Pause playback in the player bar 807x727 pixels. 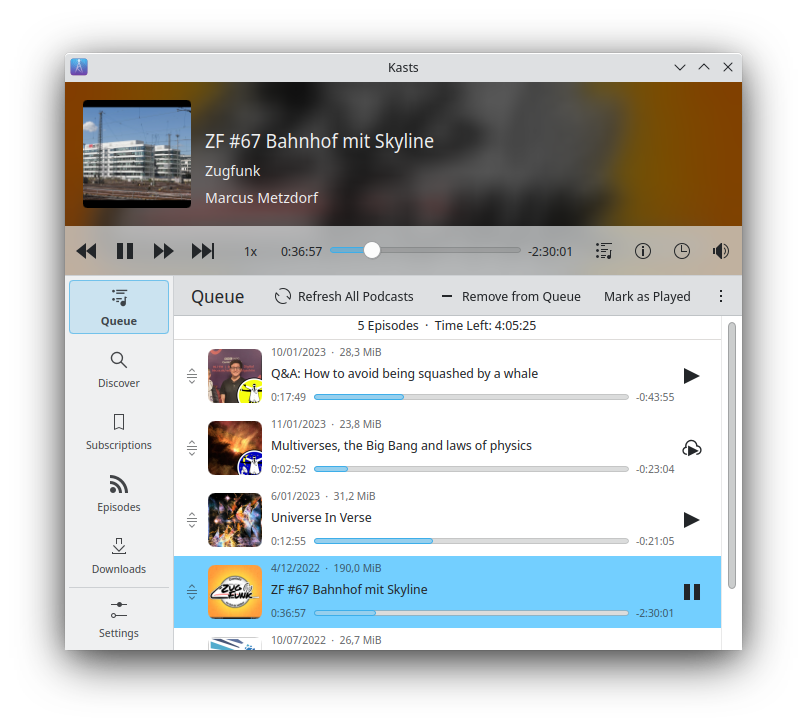pos(125,252)
